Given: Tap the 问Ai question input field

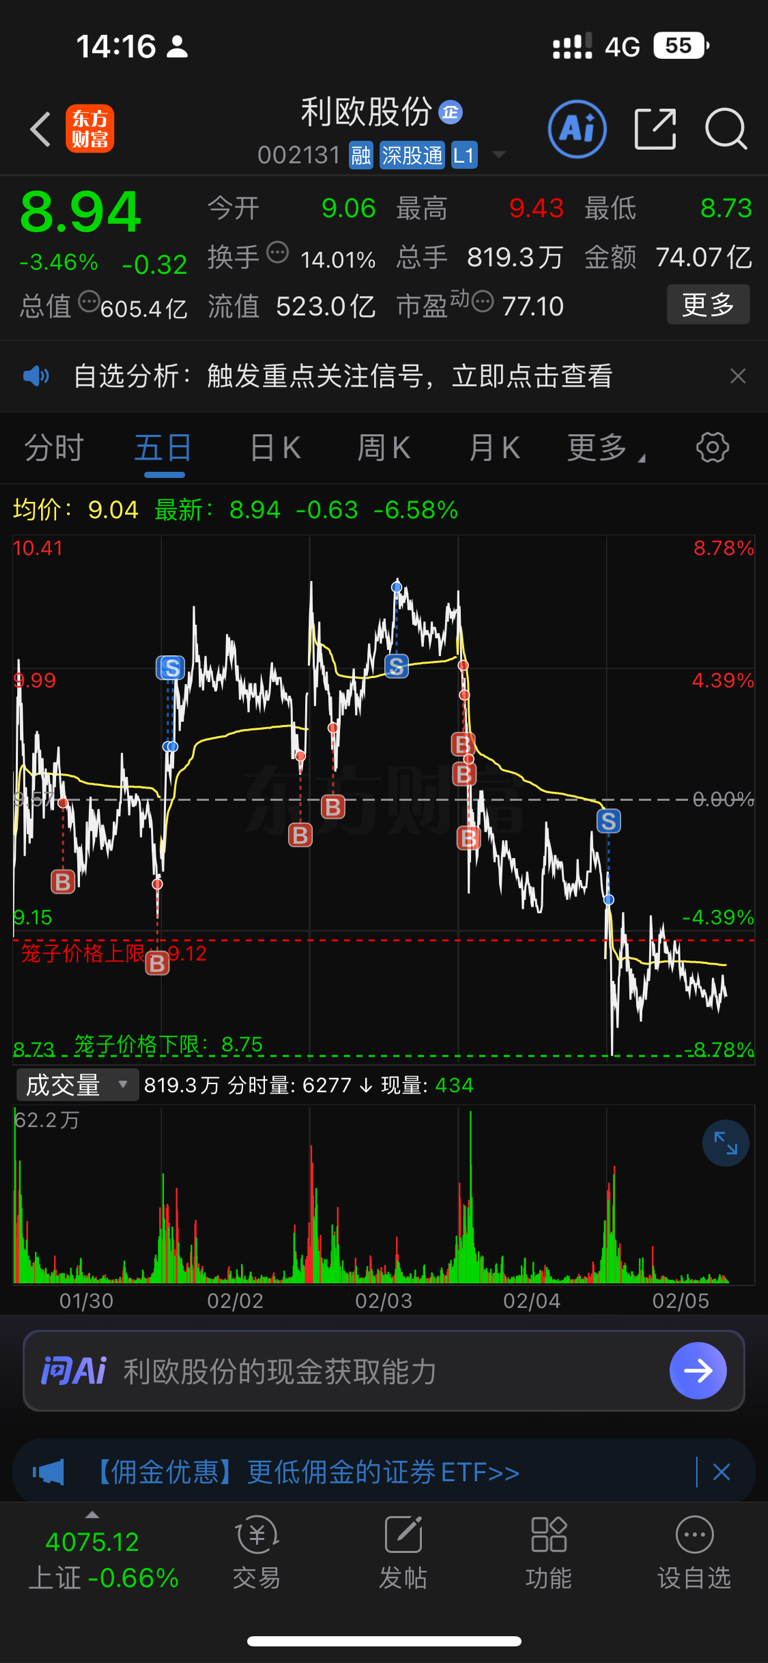Looking at the screenshot, I should (384, 1371).
